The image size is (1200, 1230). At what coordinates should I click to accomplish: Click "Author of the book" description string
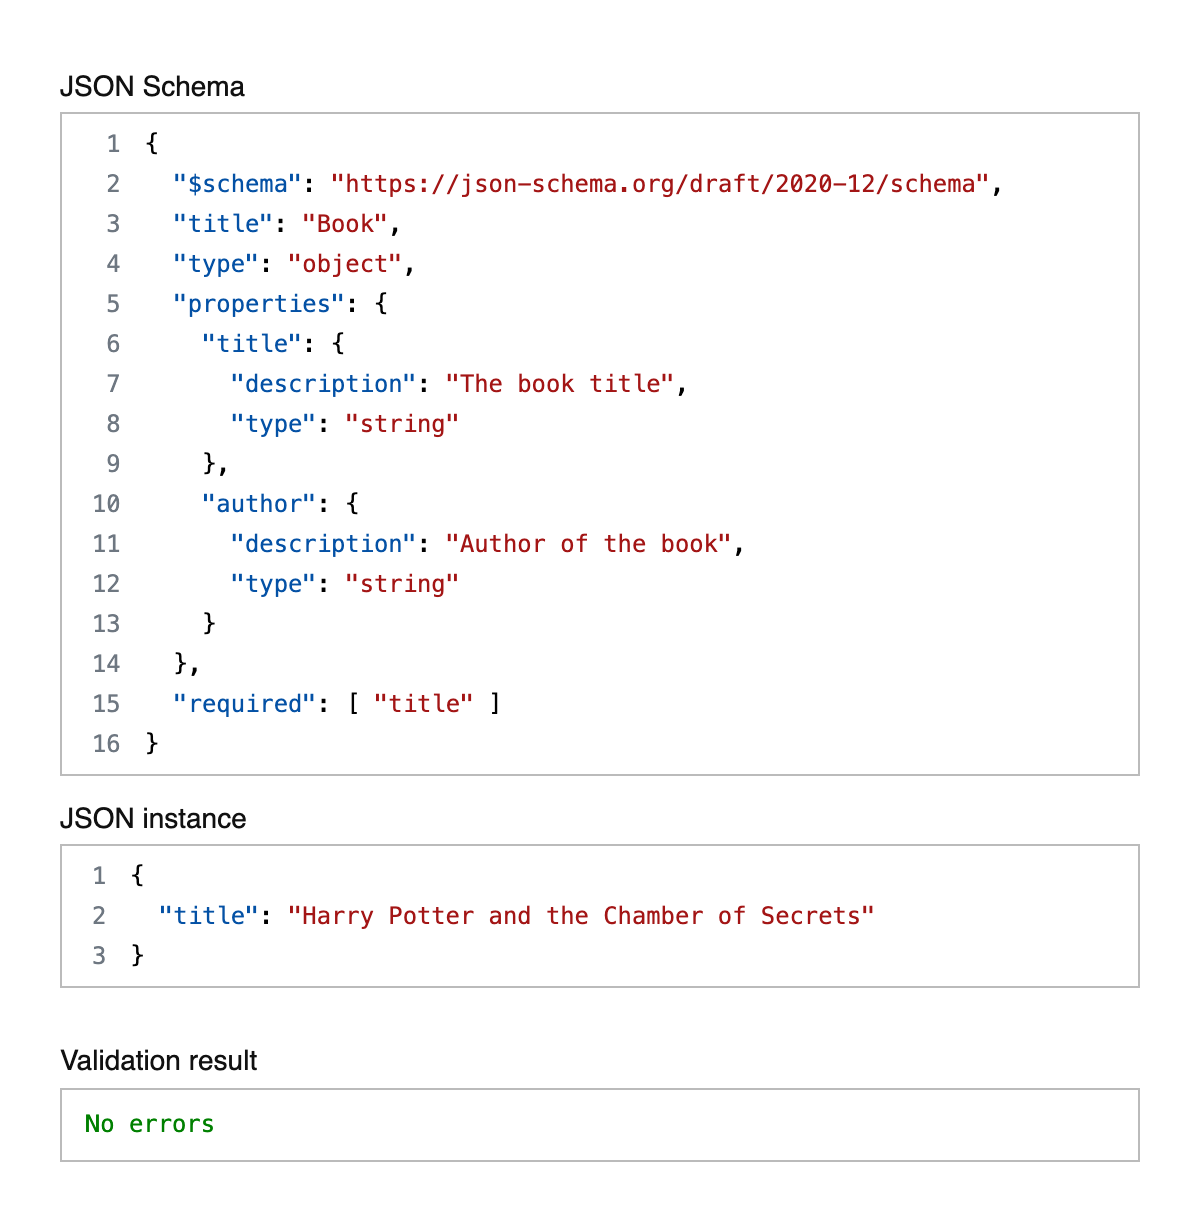pos(588,544)
